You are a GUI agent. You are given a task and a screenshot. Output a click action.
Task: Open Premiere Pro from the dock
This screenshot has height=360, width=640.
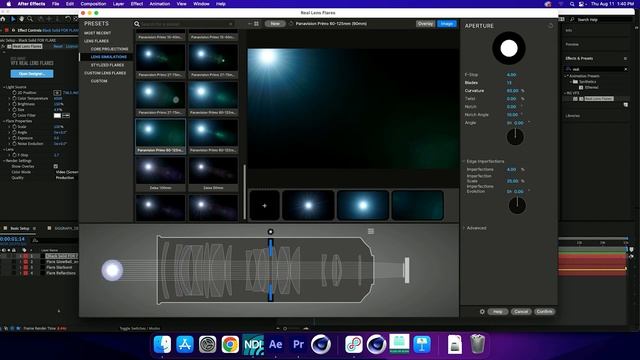298,344
